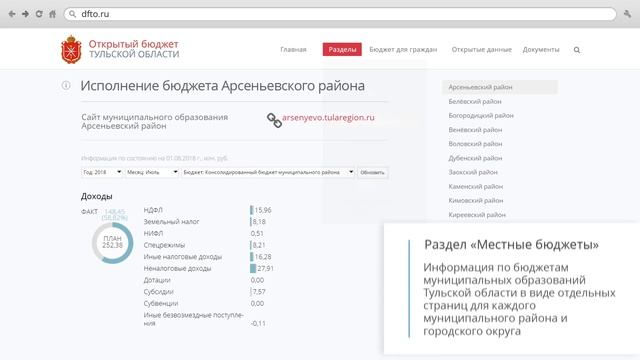
Task: Click the Земельный налог row label
Action: (x=171, y=222)
